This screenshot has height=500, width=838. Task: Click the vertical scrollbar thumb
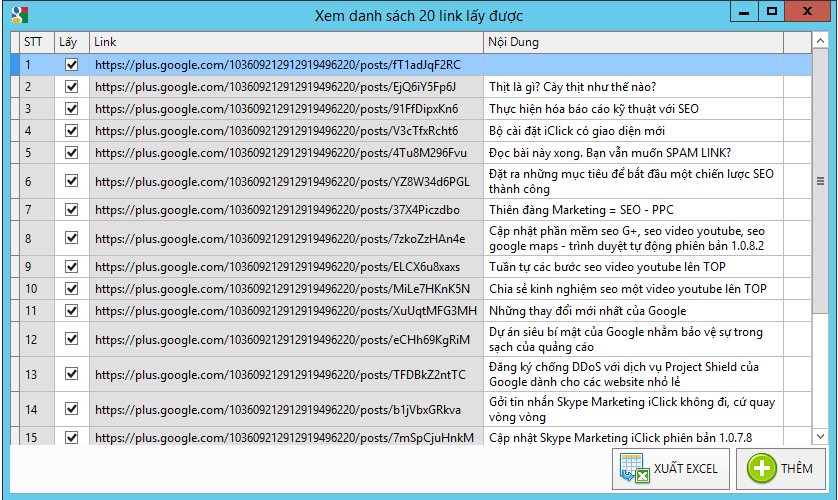[820, 181]
